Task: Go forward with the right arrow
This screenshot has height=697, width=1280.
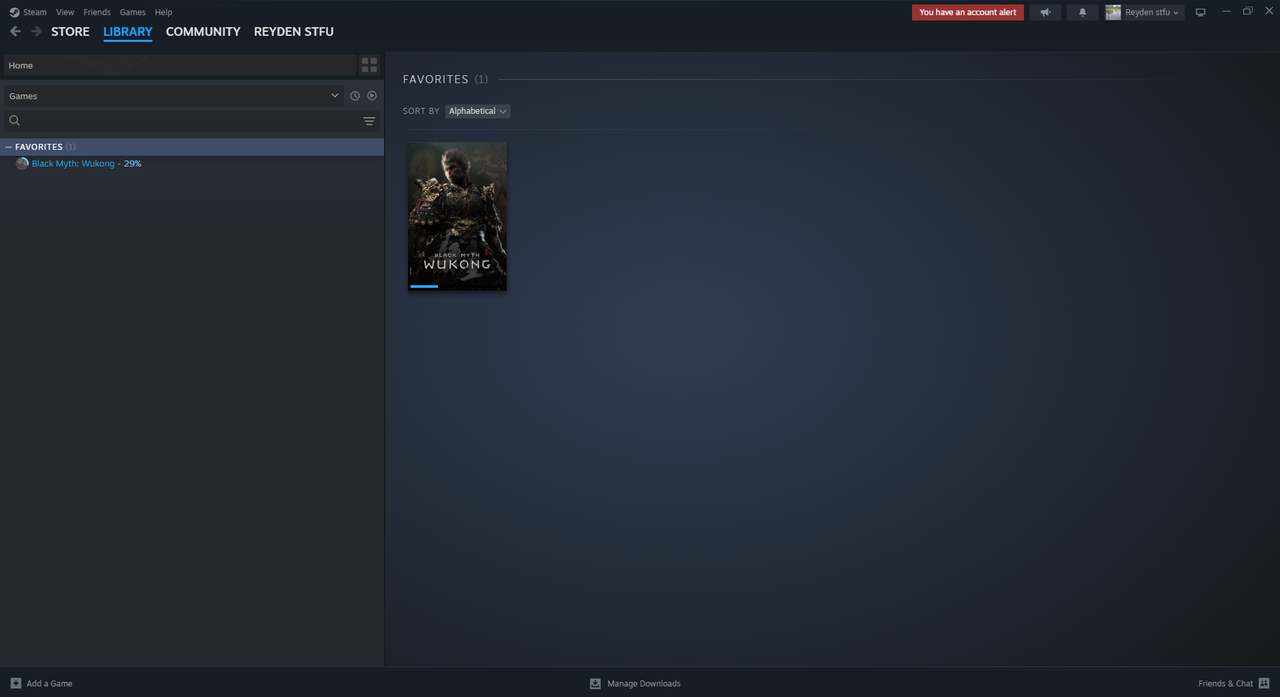Action: click(36, 31)
